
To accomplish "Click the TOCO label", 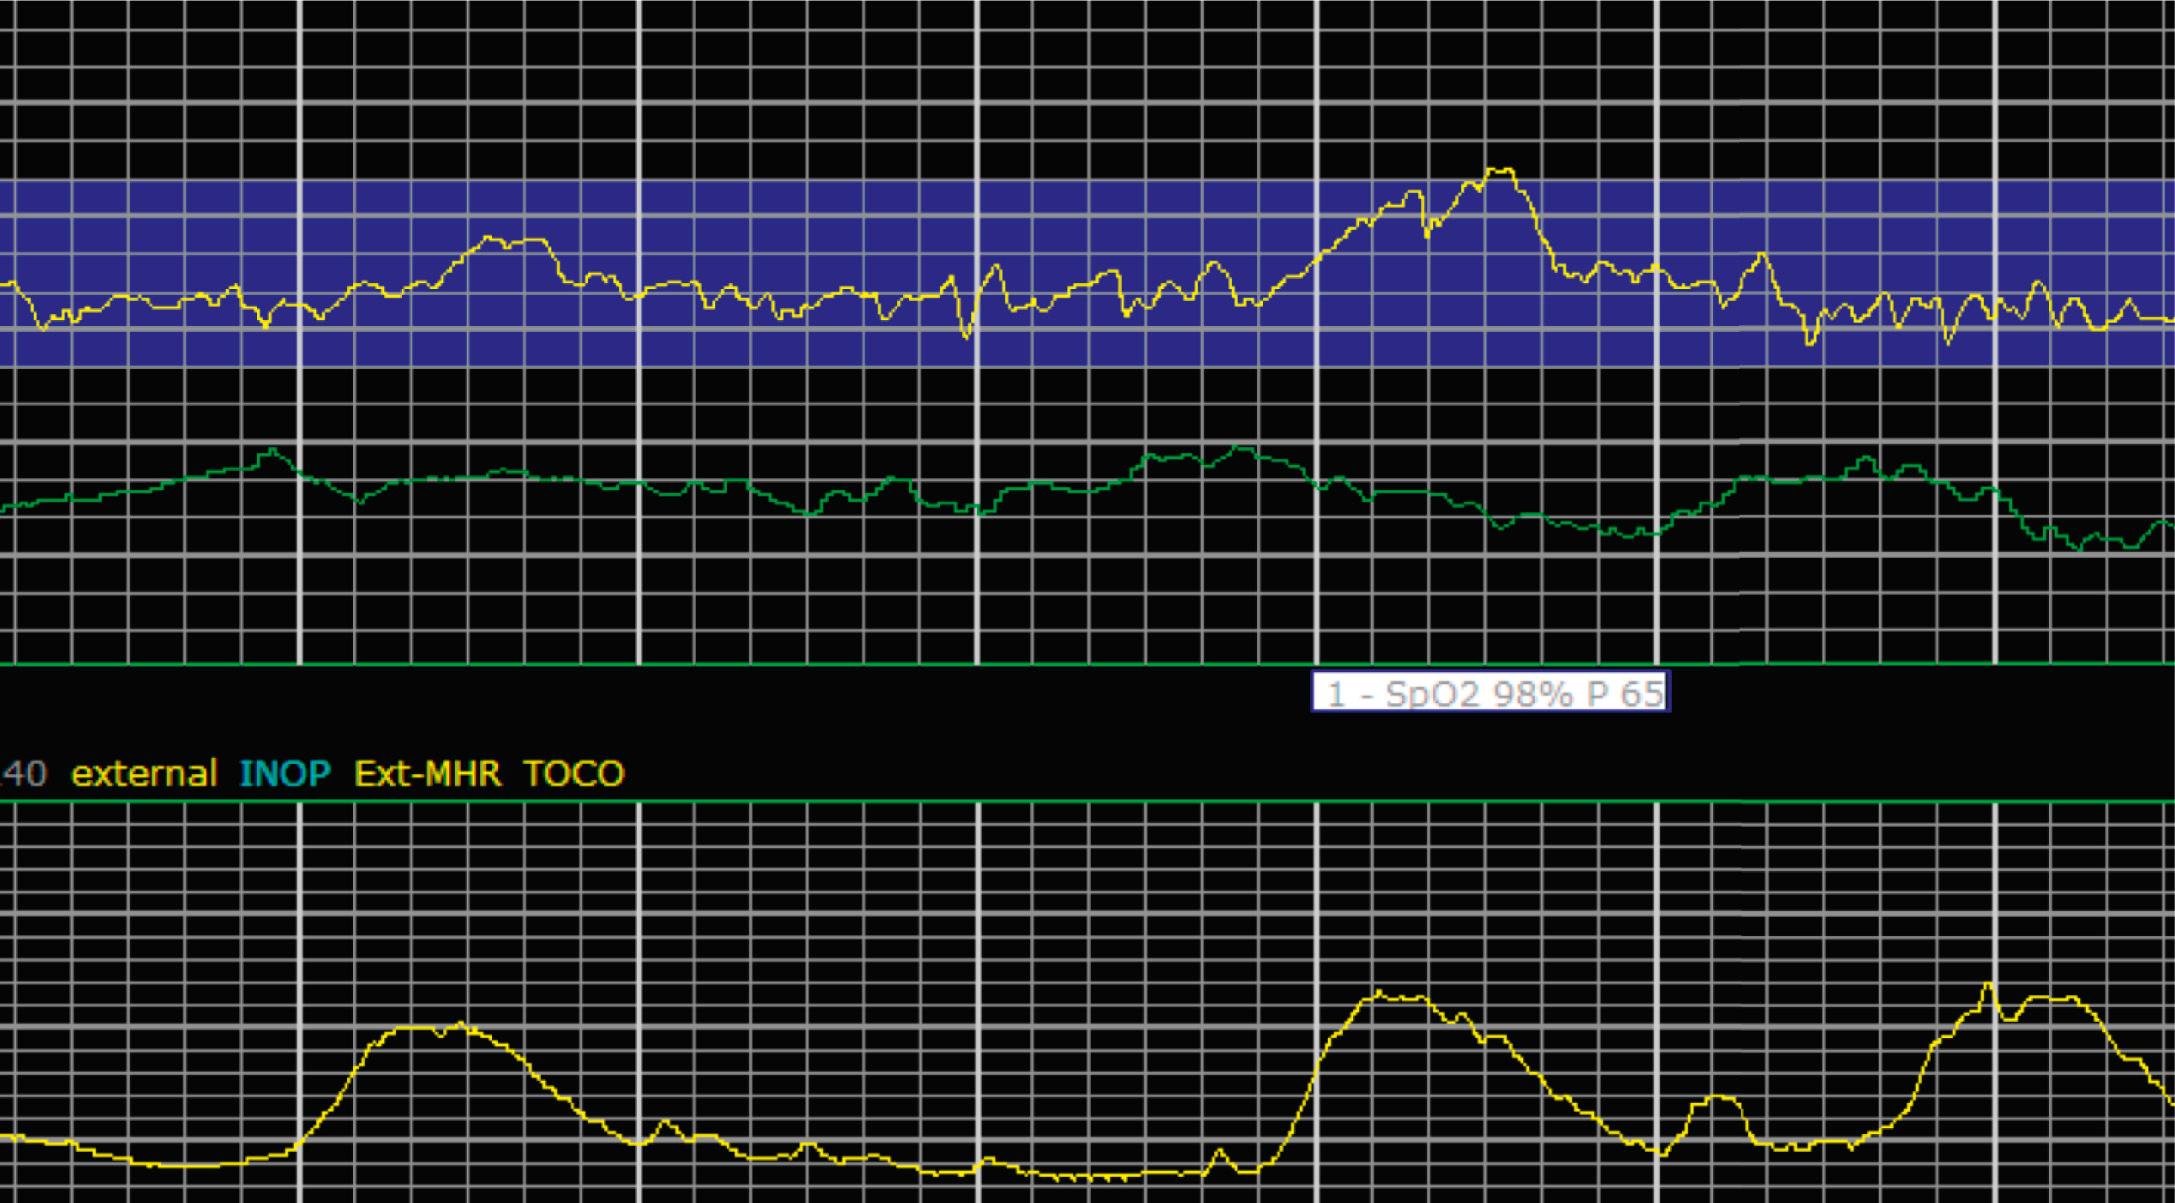I will [x=574, y=773].
